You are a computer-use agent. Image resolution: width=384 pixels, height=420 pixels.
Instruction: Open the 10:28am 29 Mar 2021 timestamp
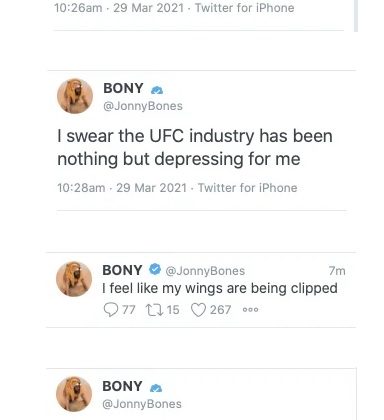coord(122,188)
